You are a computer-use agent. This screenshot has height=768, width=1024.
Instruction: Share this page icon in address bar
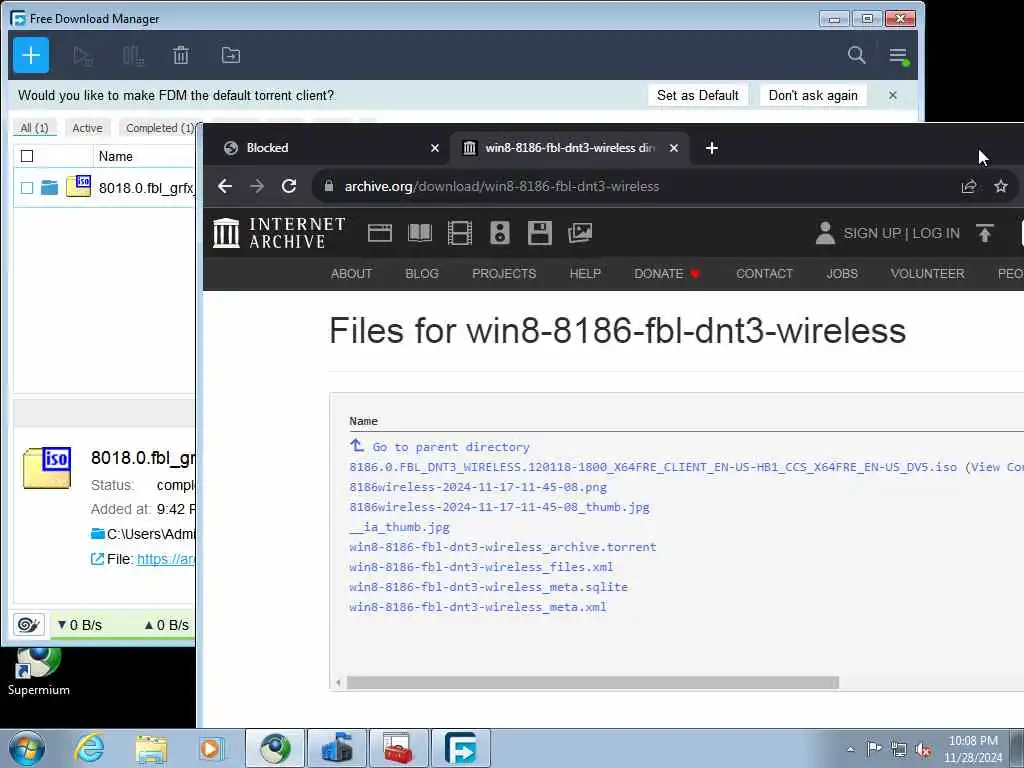[969, 187]
